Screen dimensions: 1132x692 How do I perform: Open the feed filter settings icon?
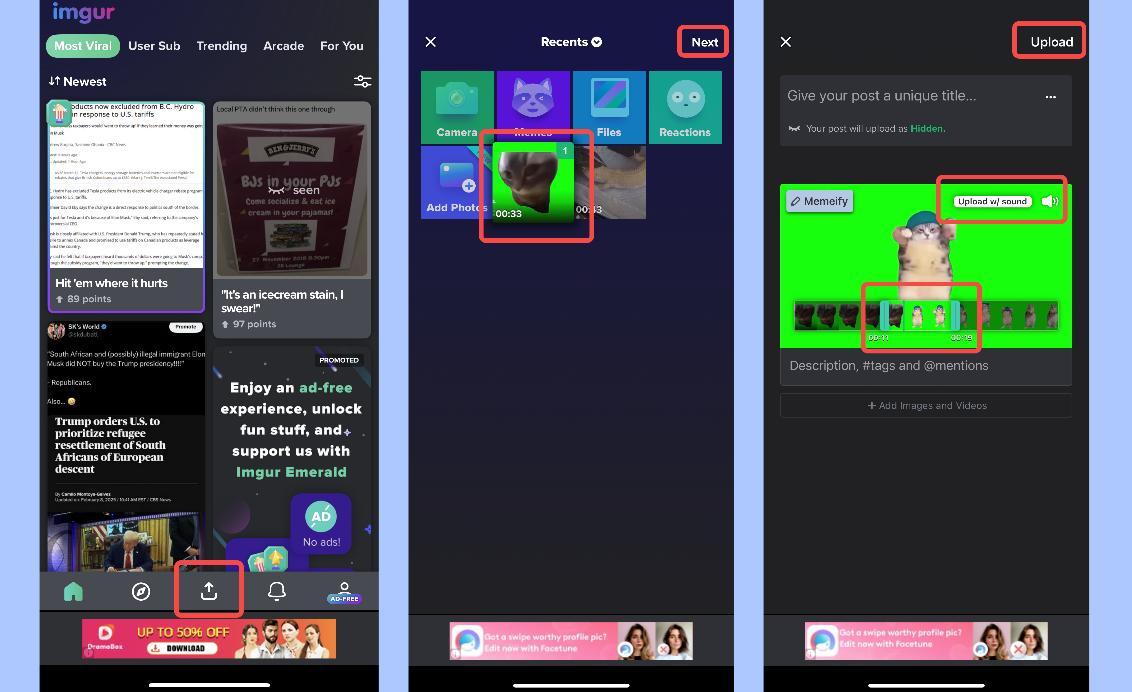(x=362, y=81)
